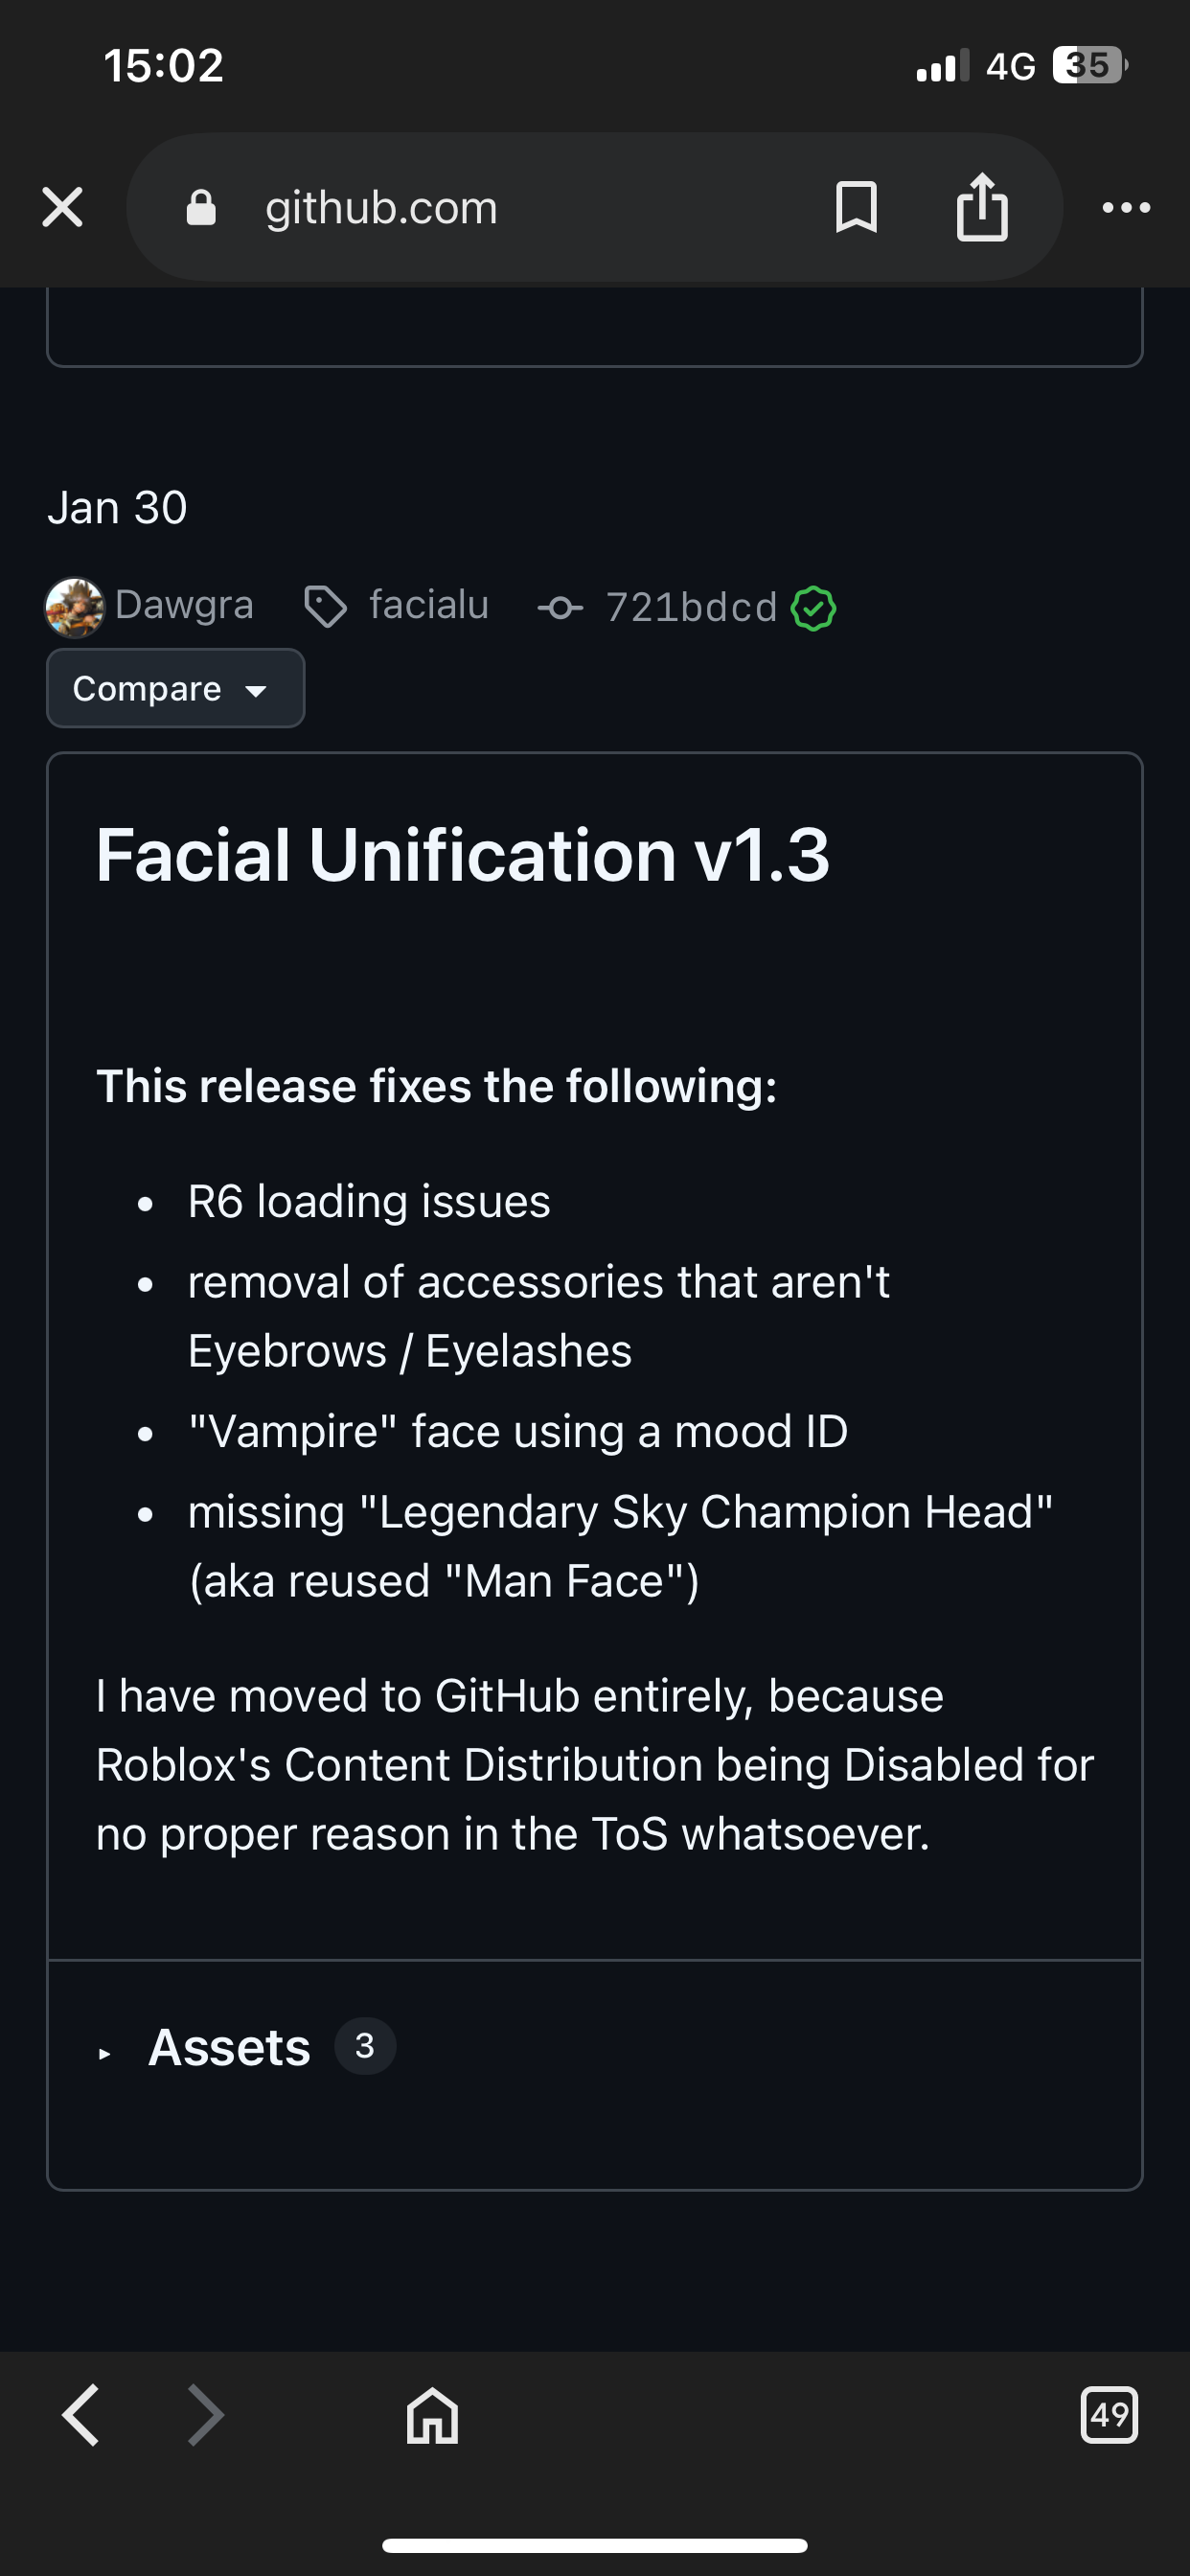Viewport: 1190px width, 2576px height.
Task: Tap the home icon in bottom bar
Action: pyautogui.click(x=432, y=2415)
